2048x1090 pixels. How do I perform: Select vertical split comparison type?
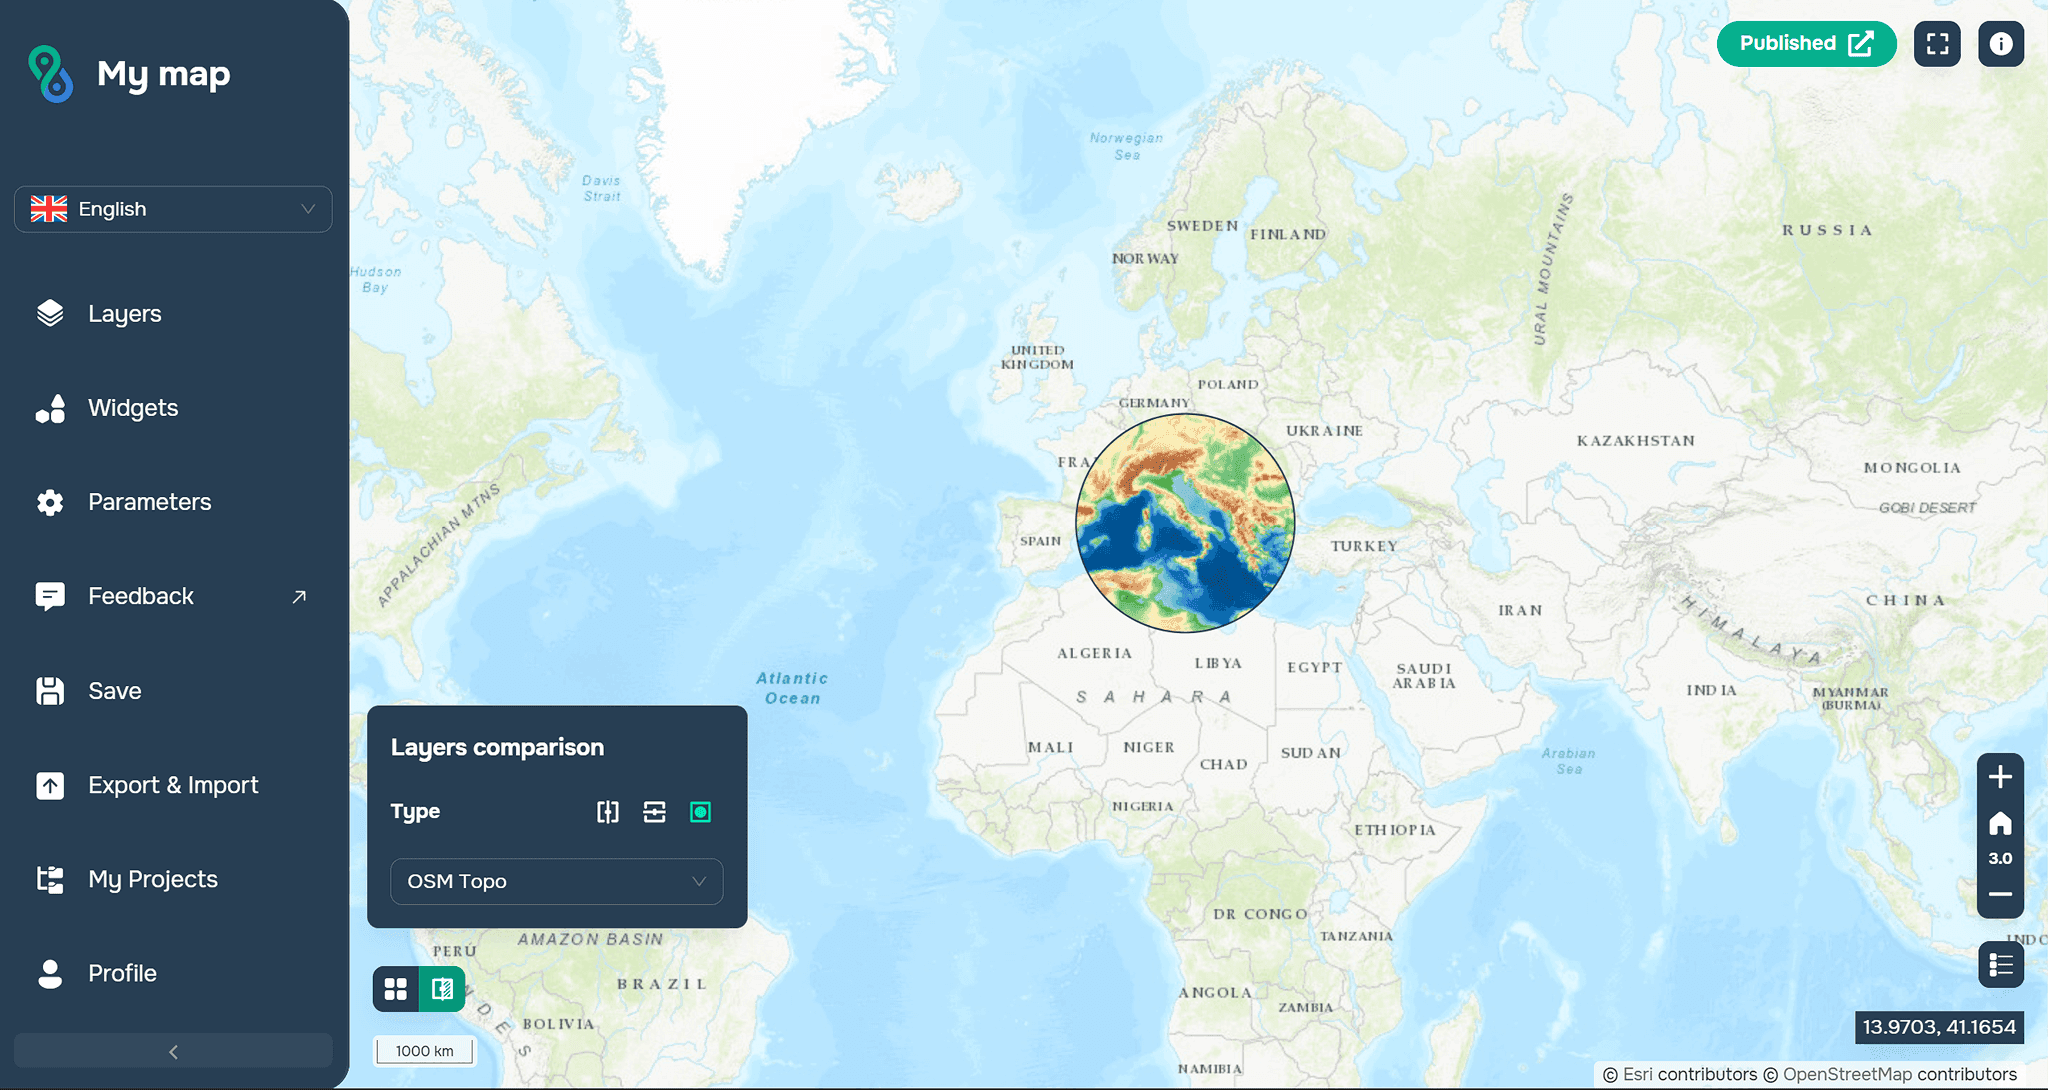coord(608,812)
